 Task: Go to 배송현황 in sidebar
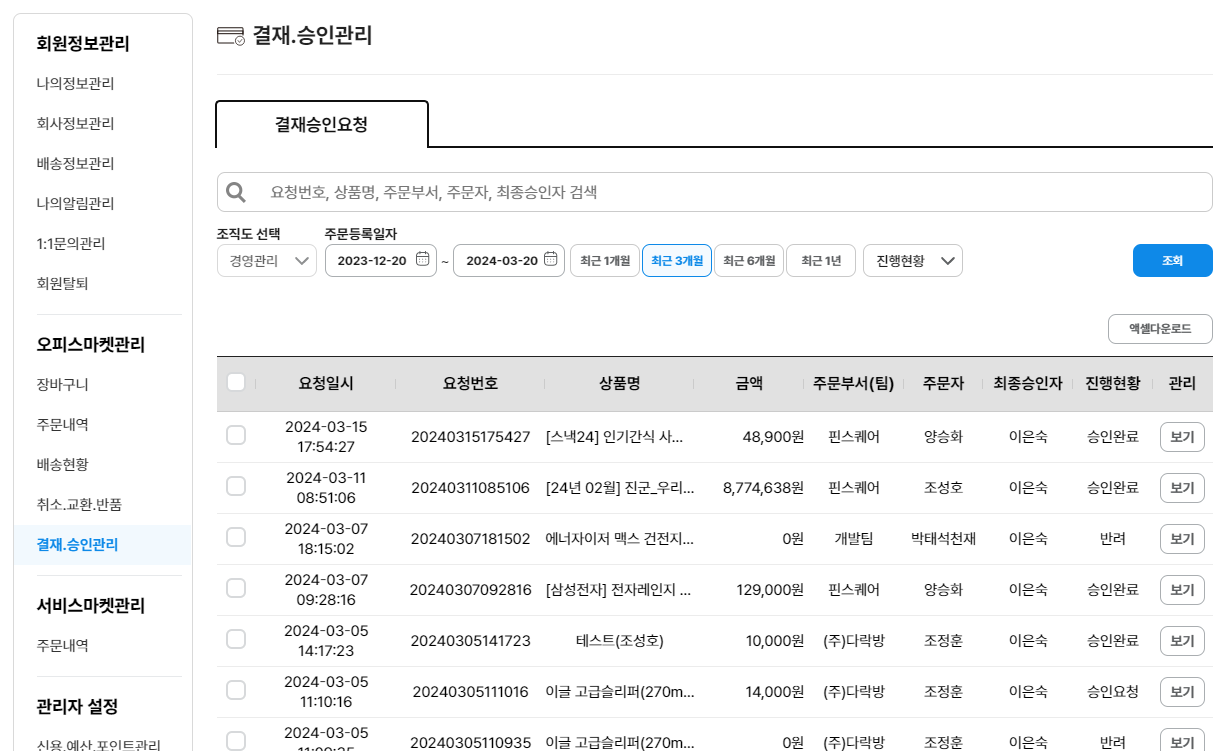[x=62, y=464]
